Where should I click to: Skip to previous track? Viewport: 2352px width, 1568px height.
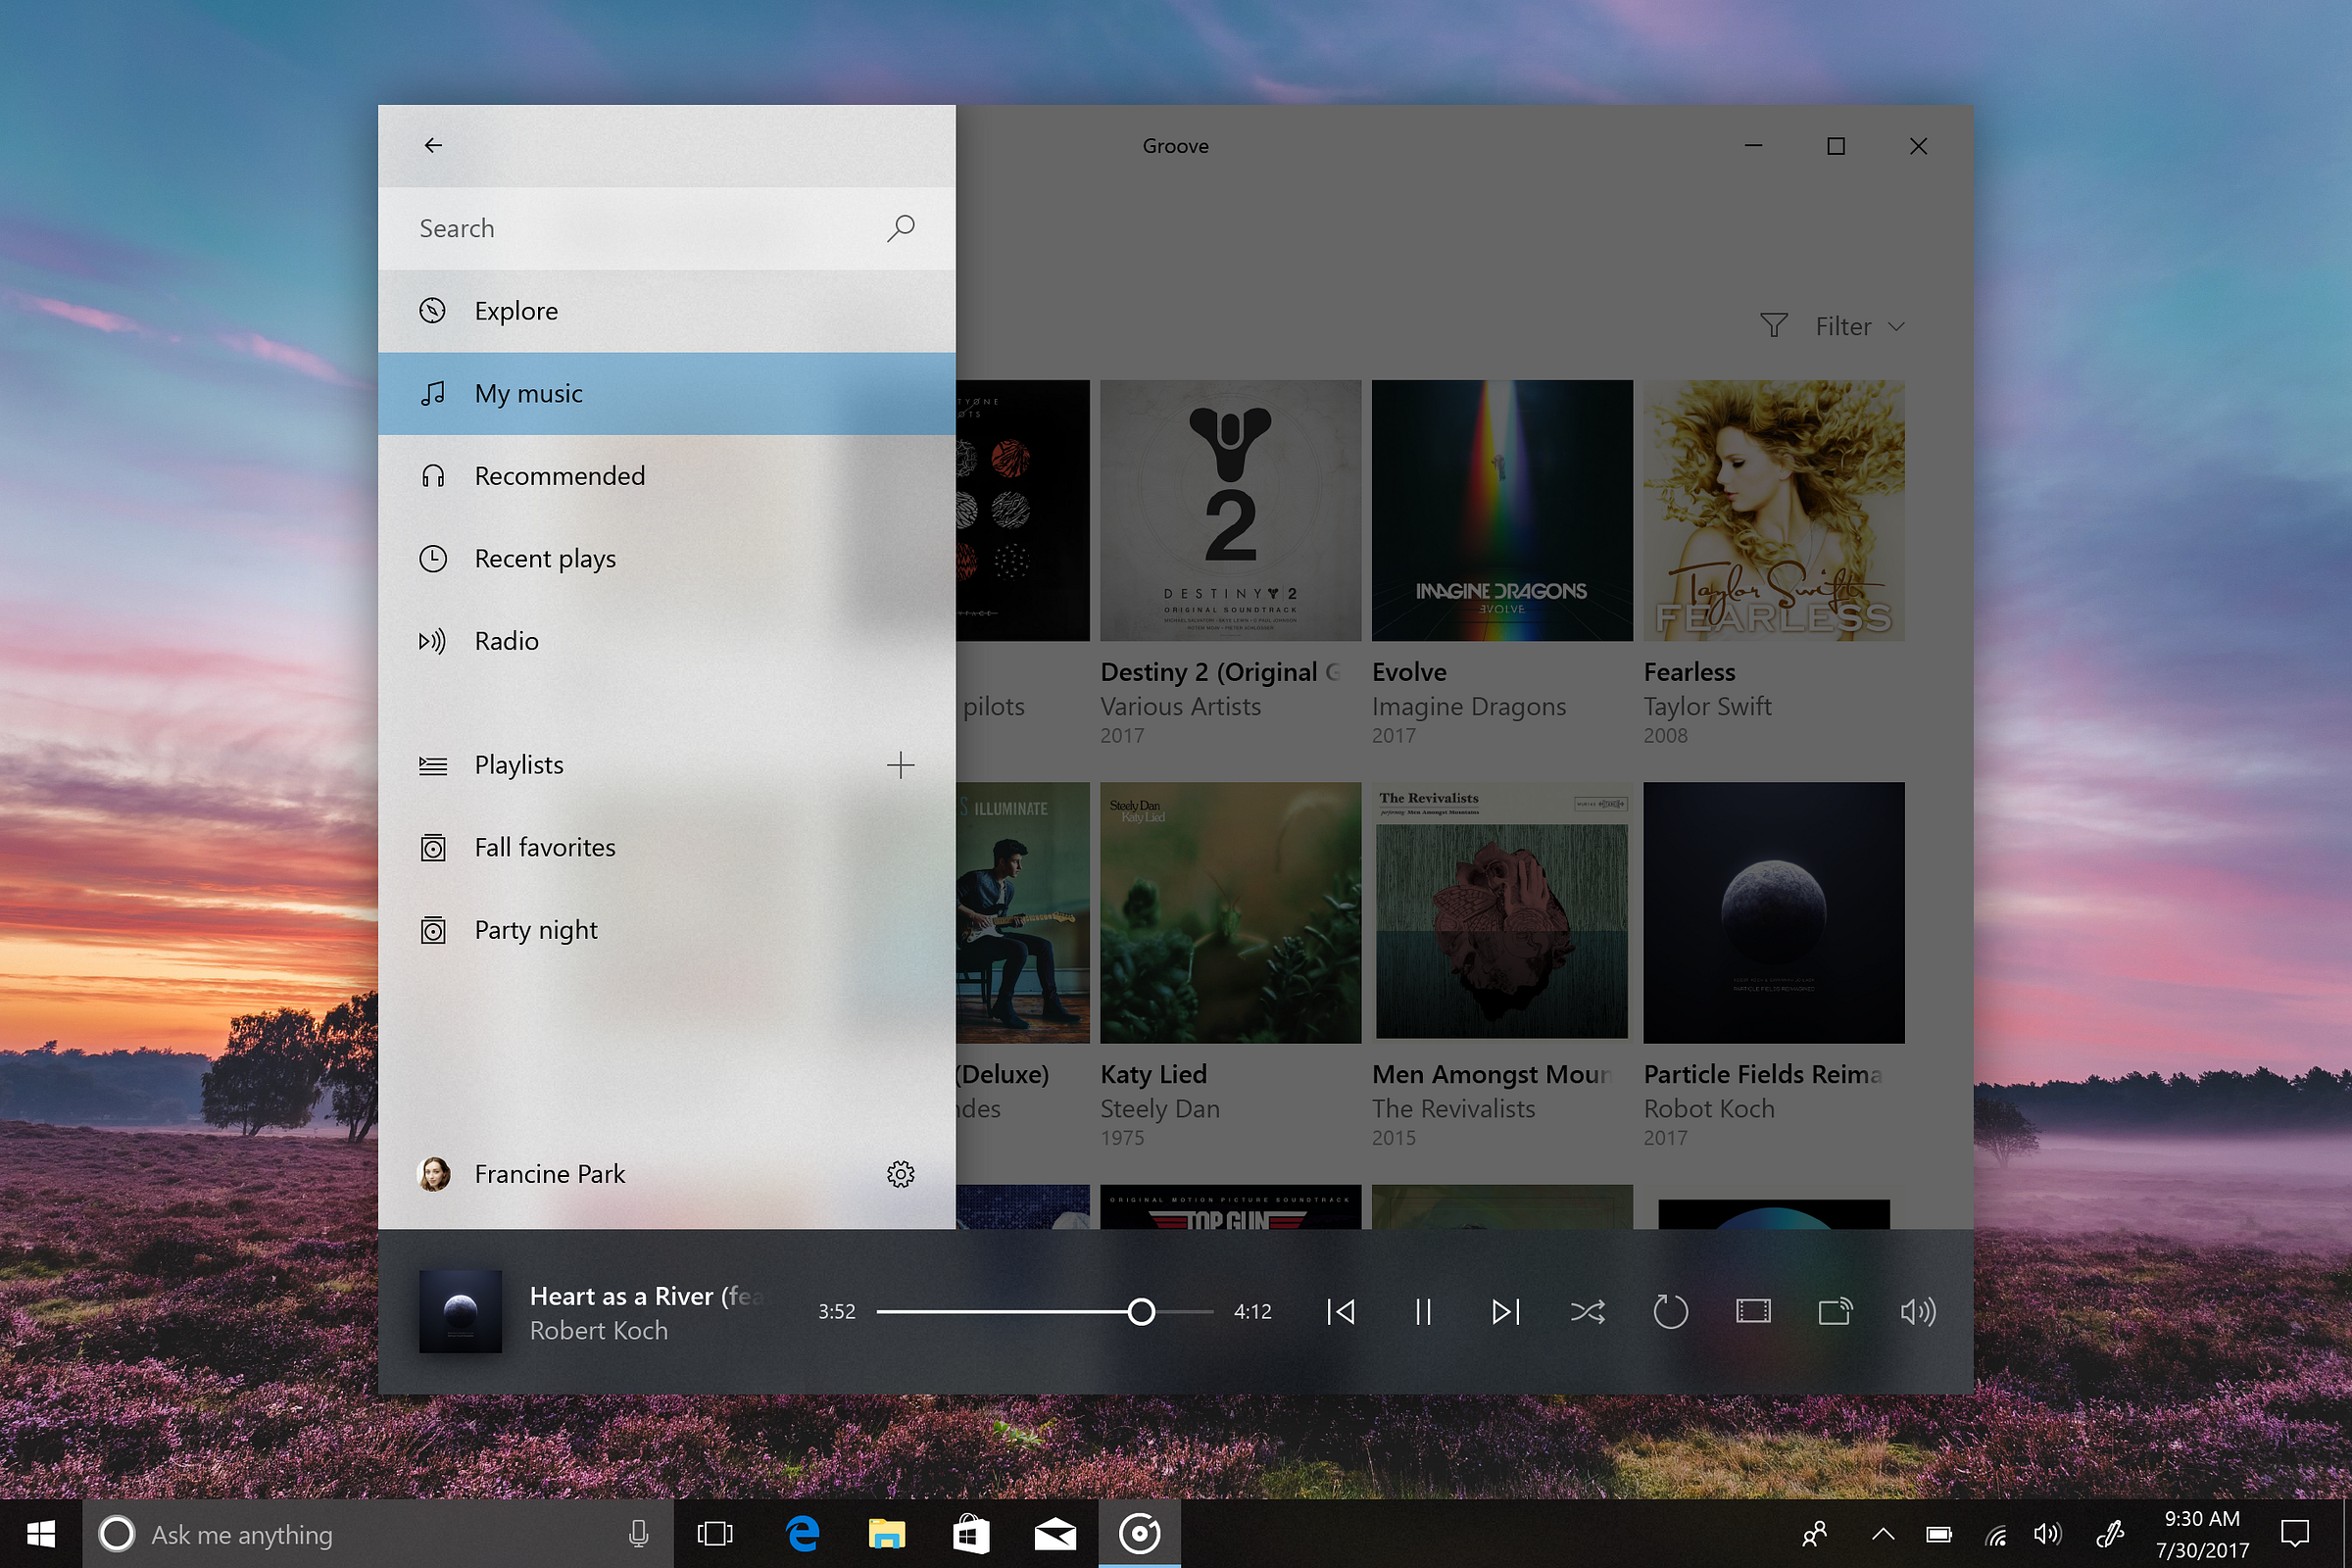click(x=1340, y=1311)
